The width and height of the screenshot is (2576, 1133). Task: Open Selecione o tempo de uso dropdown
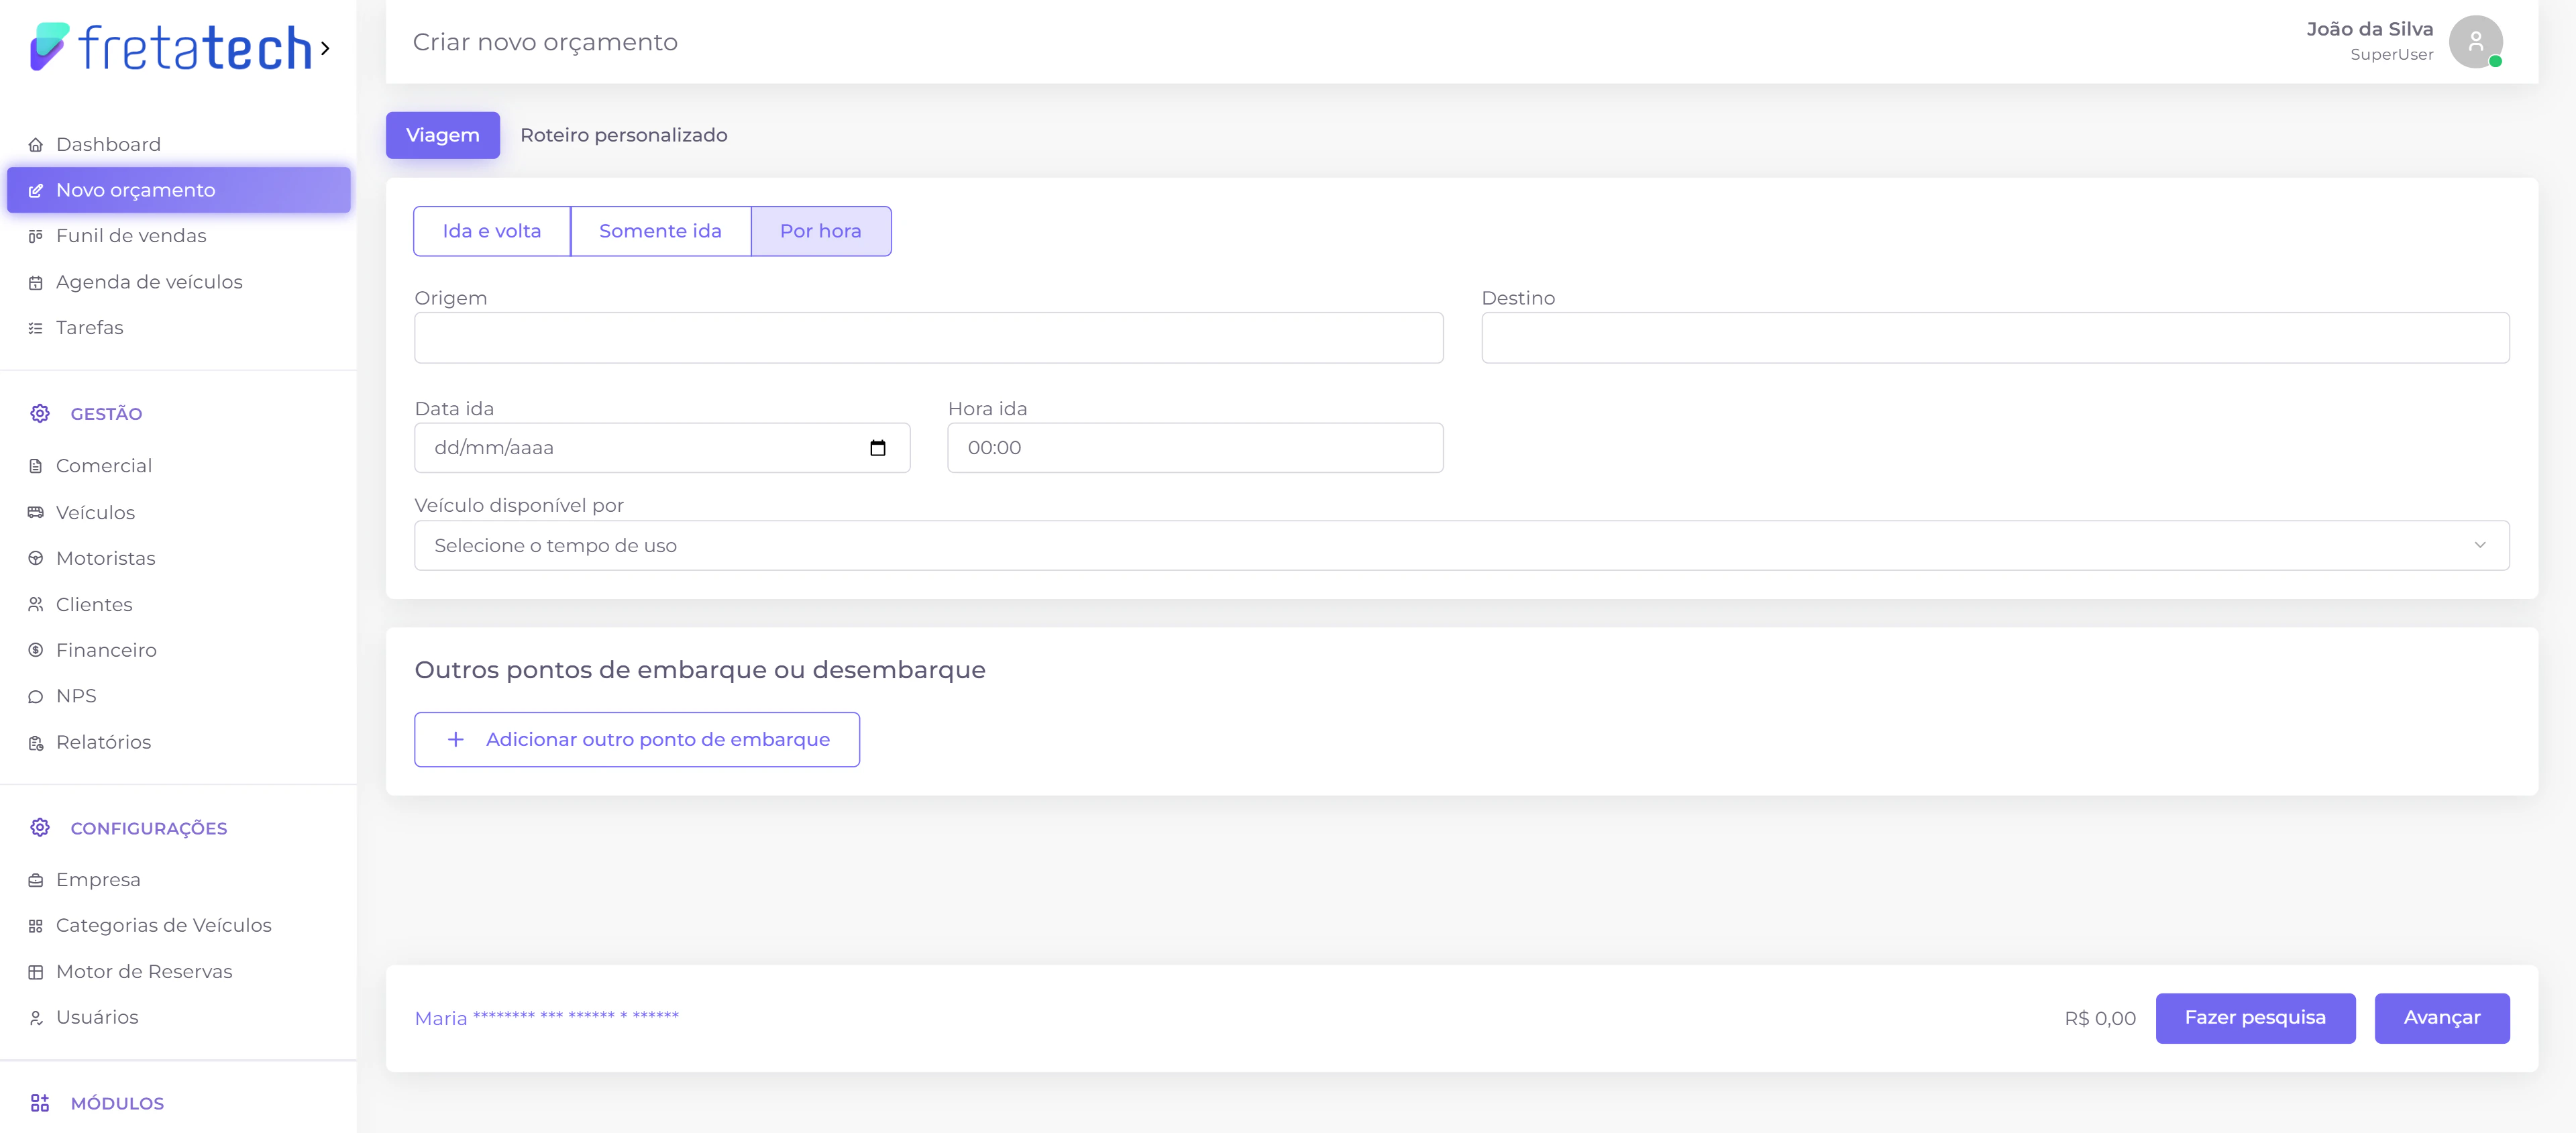[x=1461, y=545]
